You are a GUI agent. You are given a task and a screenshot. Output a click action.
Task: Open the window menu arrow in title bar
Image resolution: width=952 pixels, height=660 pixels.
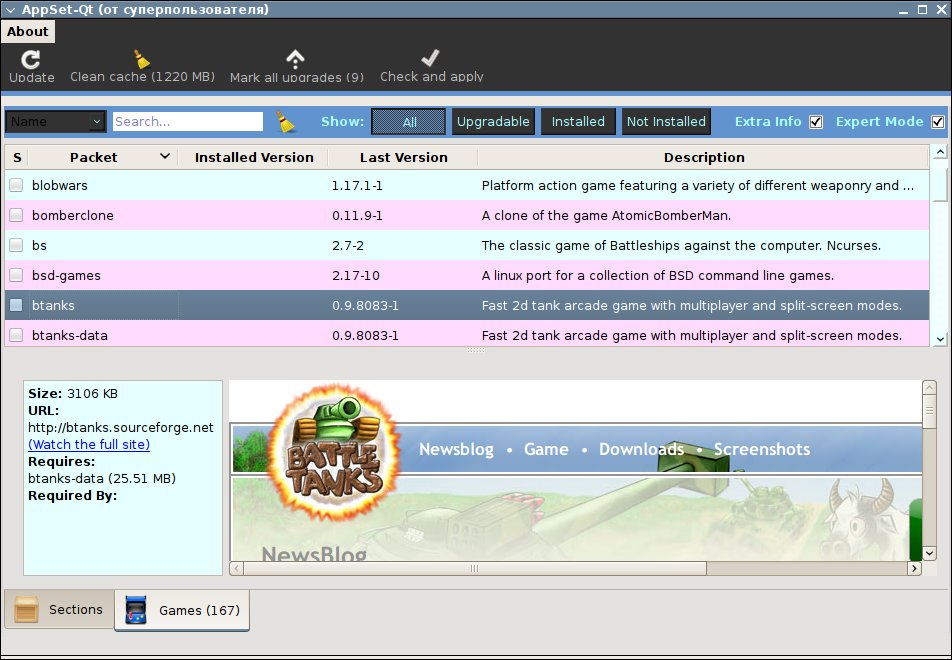[10, 10]
